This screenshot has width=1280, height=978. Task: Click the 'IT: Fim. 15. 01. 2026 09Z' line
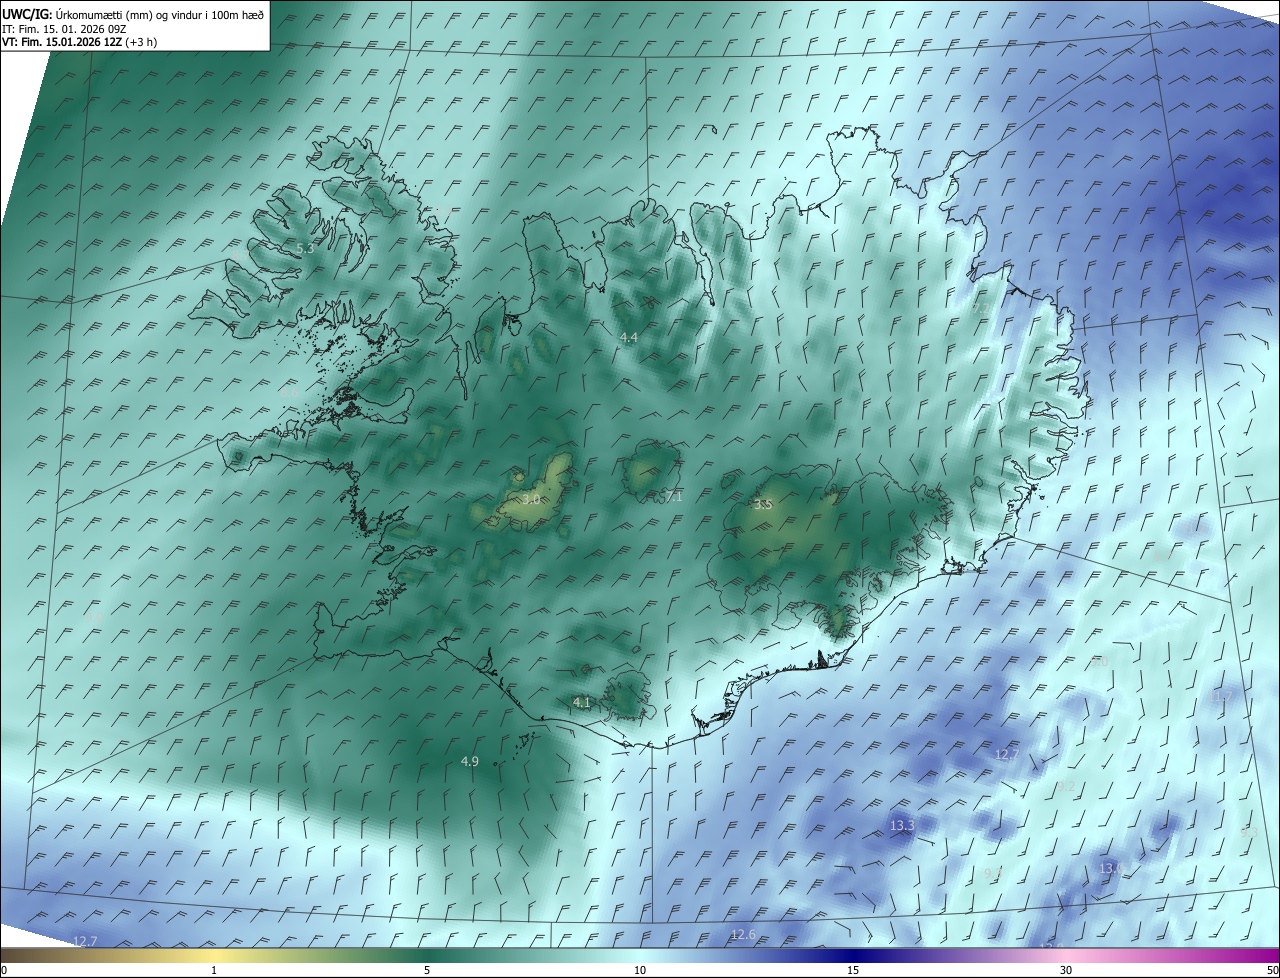point(64,28)
